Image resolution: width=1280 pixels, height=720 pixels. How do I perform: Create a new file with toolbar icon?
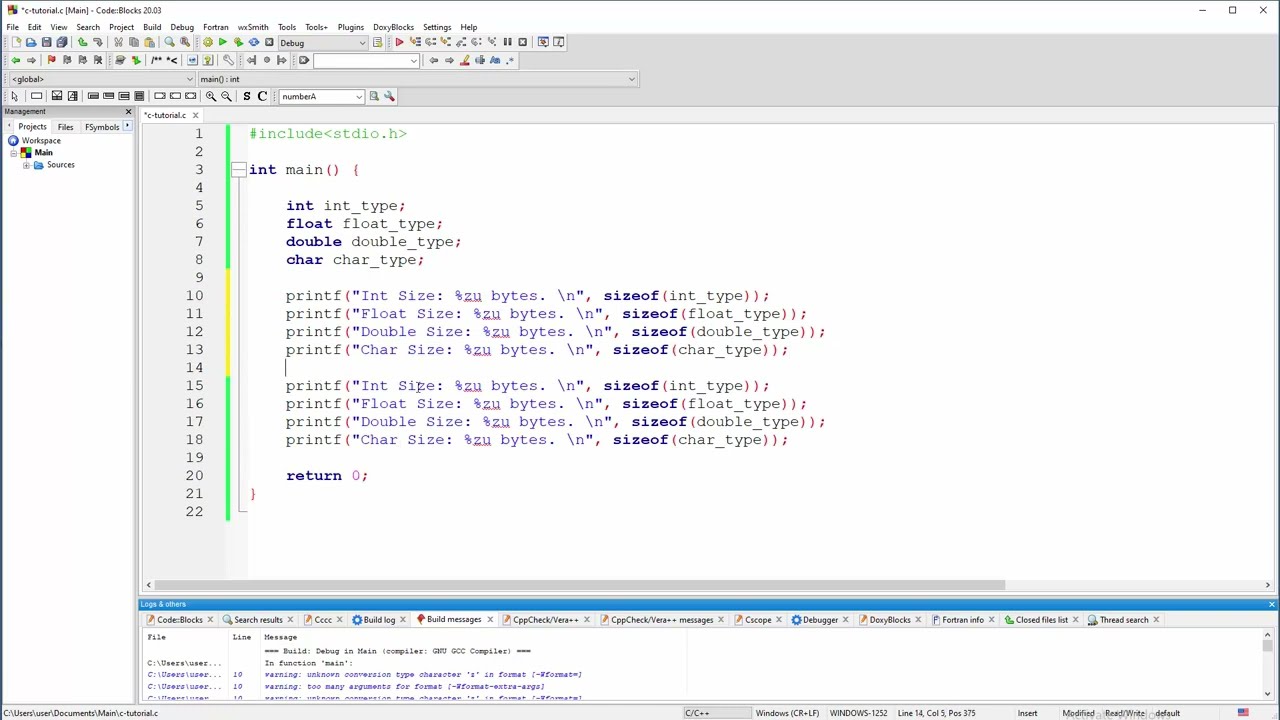(16, 42)
